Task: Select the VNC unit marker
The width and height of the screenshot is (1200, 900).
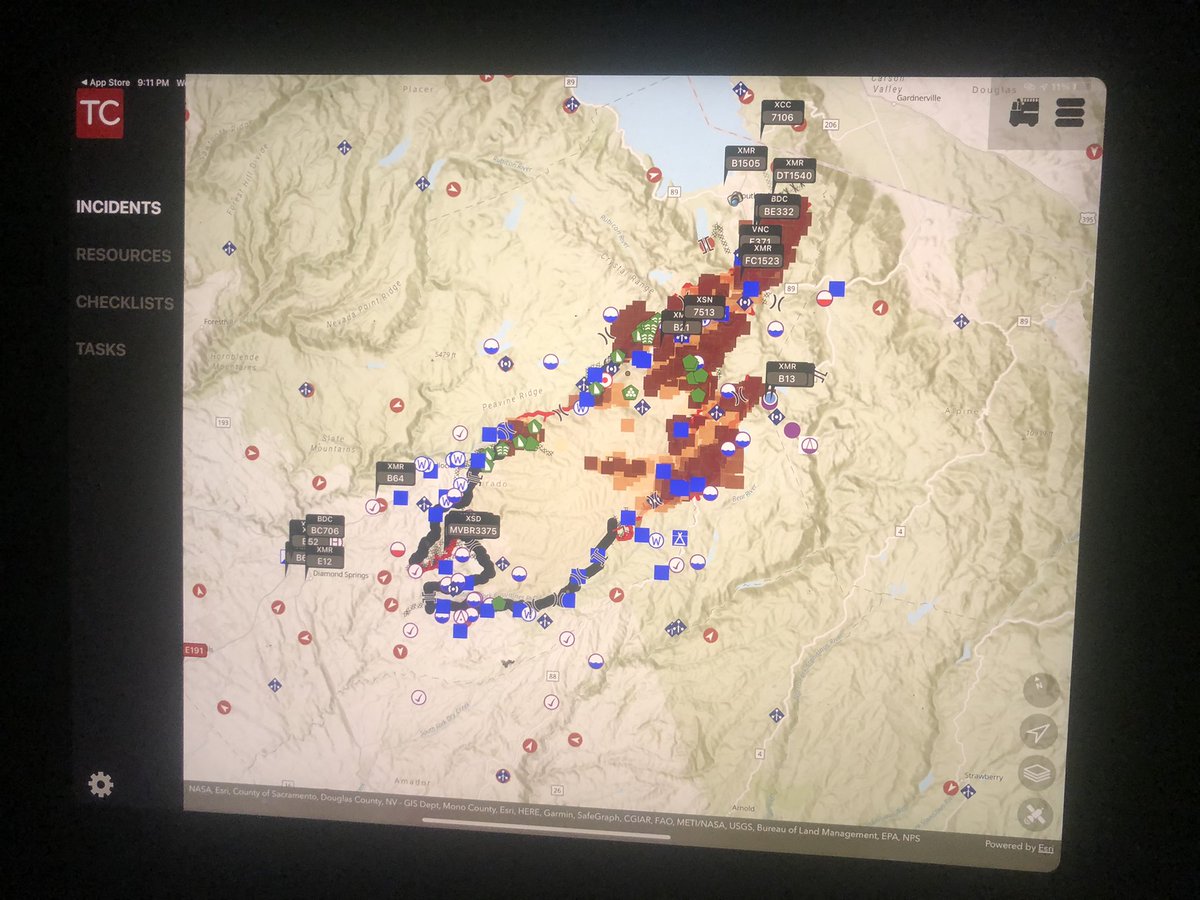Action: pyautogui.click(x=760, y=234)
